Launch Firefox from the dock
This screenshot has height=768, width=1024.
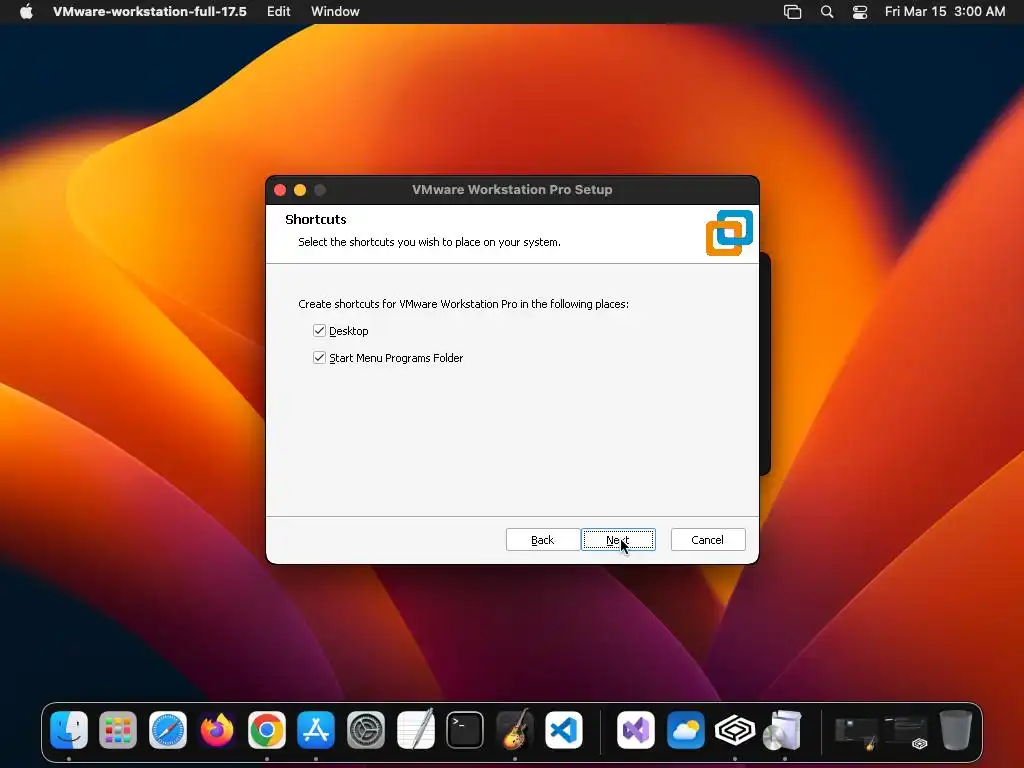[217, 729]
